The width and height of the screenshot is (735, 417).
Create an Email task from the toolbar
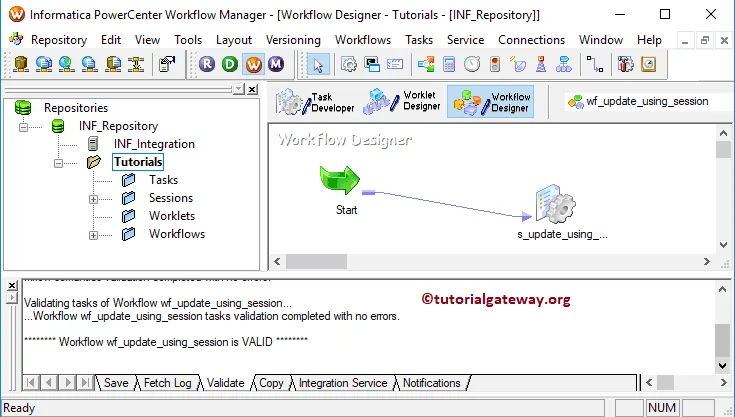[395, 64]
